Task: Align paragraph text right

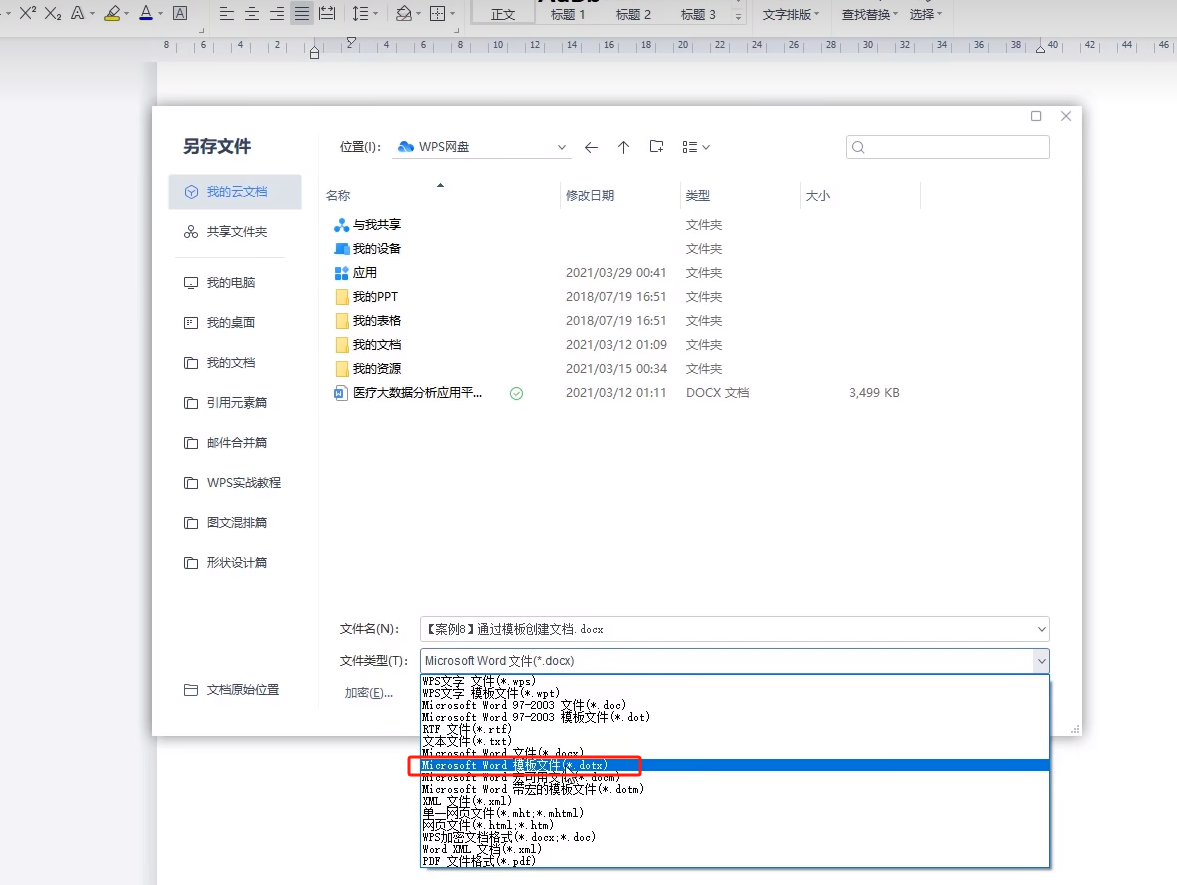Action: point(277,14)
